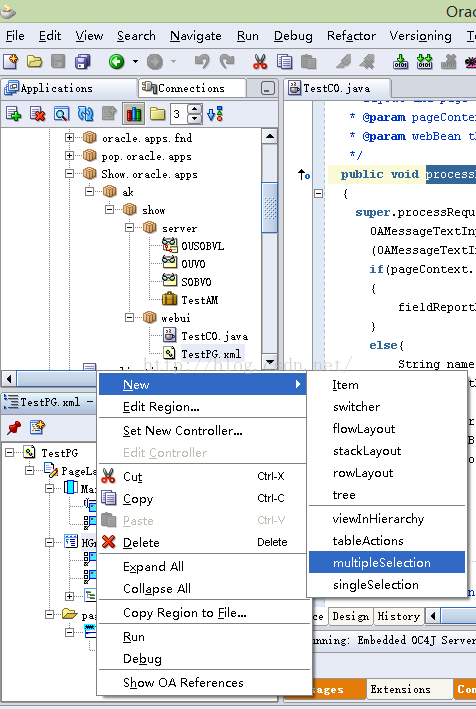
Task: Expand the pop.oracle.apps package node
Action: point(69,156)
